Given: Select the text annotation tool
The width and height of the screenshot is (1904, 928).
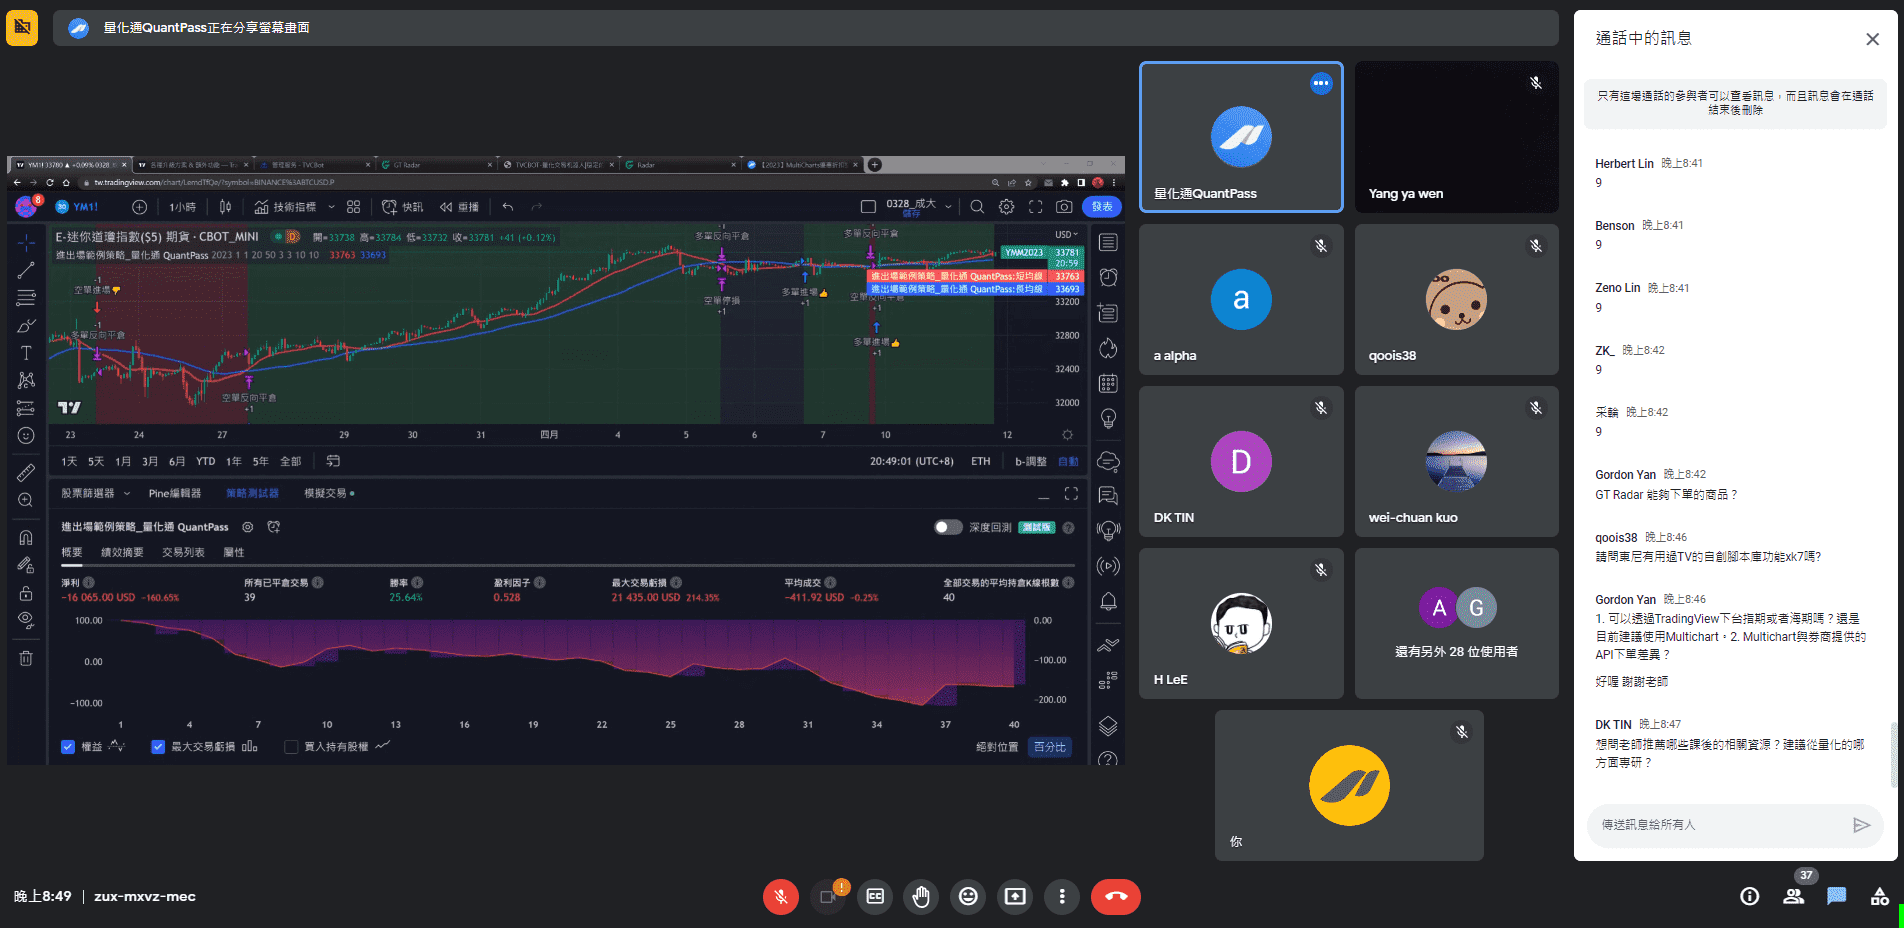Looking at the screenshot, I should tap(26, 353).
